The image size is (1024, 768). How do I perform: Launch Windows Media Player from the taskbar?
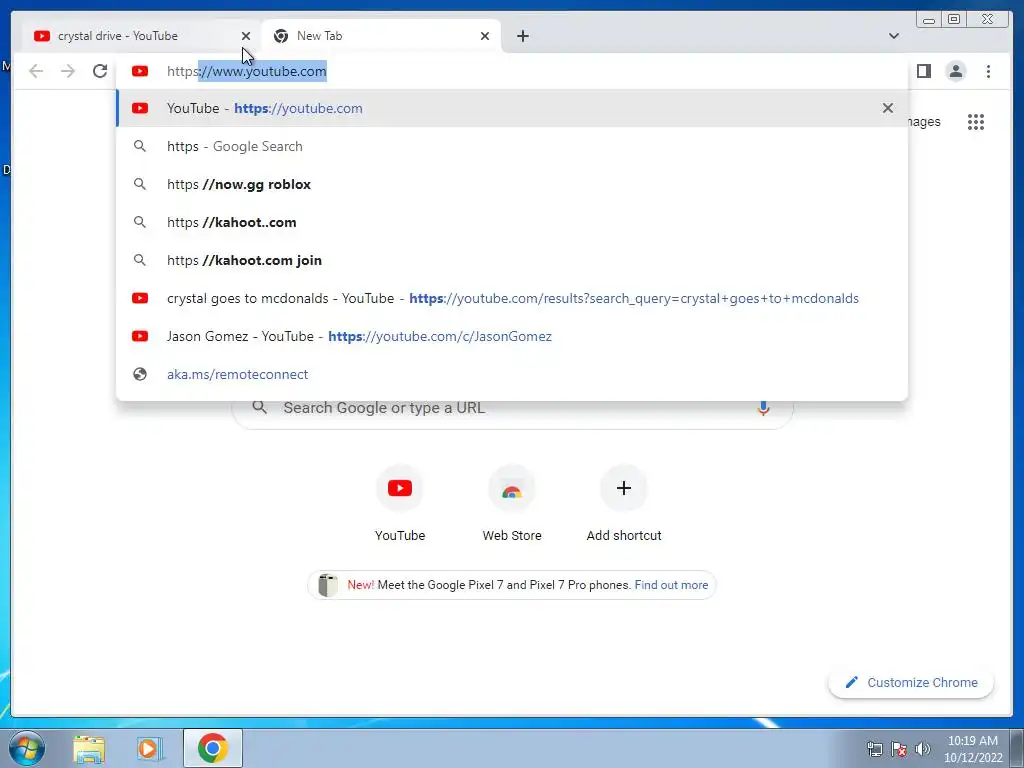coord(149,749)
